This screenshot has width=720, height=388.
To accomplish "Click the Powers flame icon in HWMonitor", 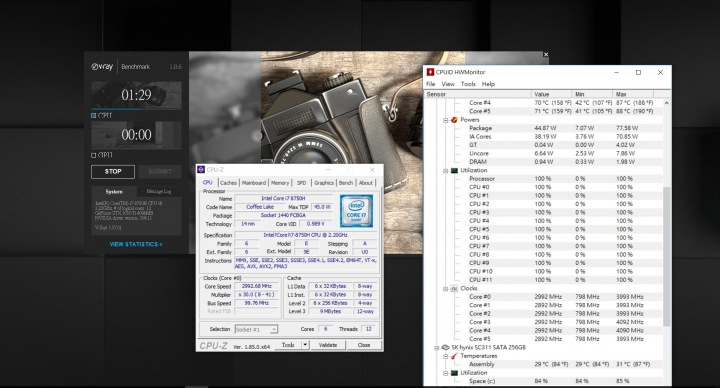I will [454, 120].
